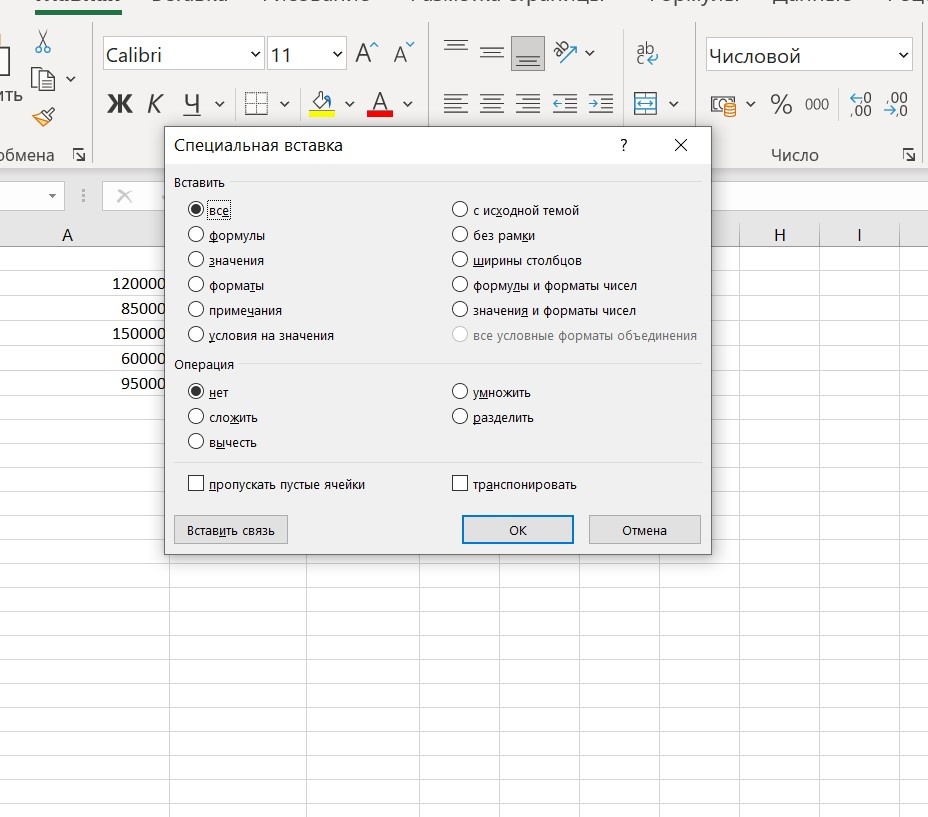Image resolution: width=928 pixels, height=817 pixels.
Task: Click the Wrap Text icon
Action: 646,53
